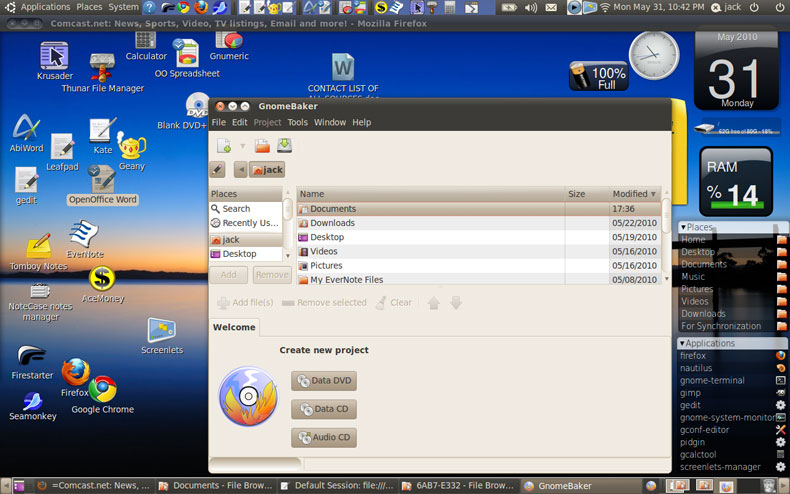
Task: Select the Pictures folder row in file list
Action: click(479, 265)
